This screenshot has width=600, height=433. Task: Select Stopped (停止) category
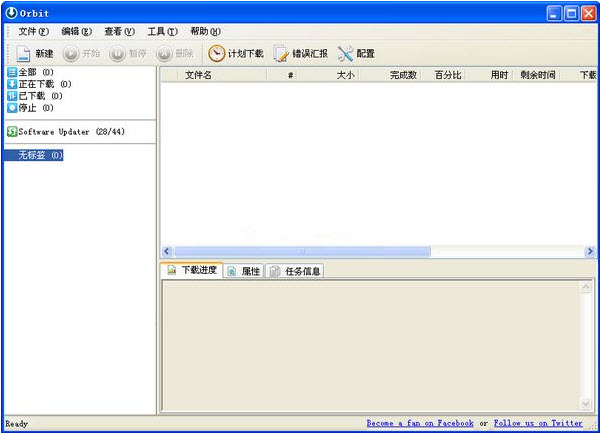coord(30,107)
